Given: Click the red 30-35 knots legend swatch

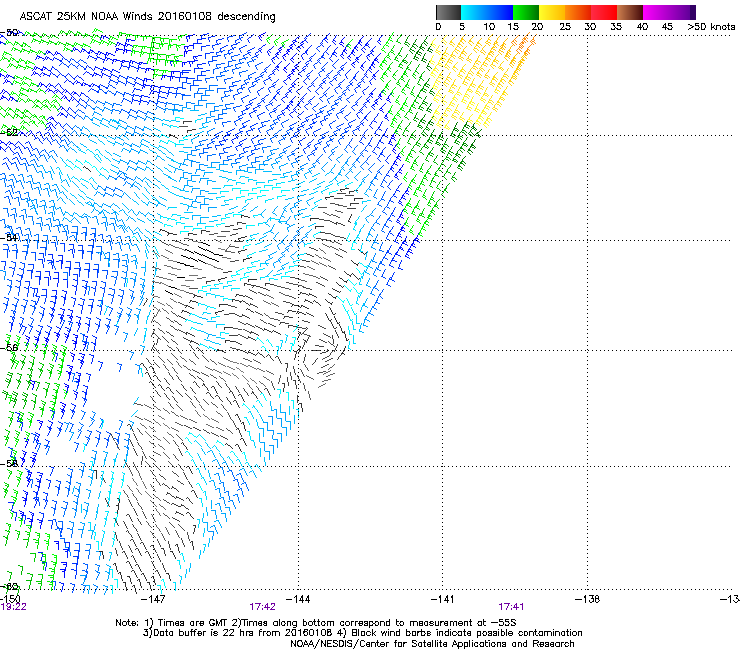Looking at the screenshot, I should [x=604, y=12].
